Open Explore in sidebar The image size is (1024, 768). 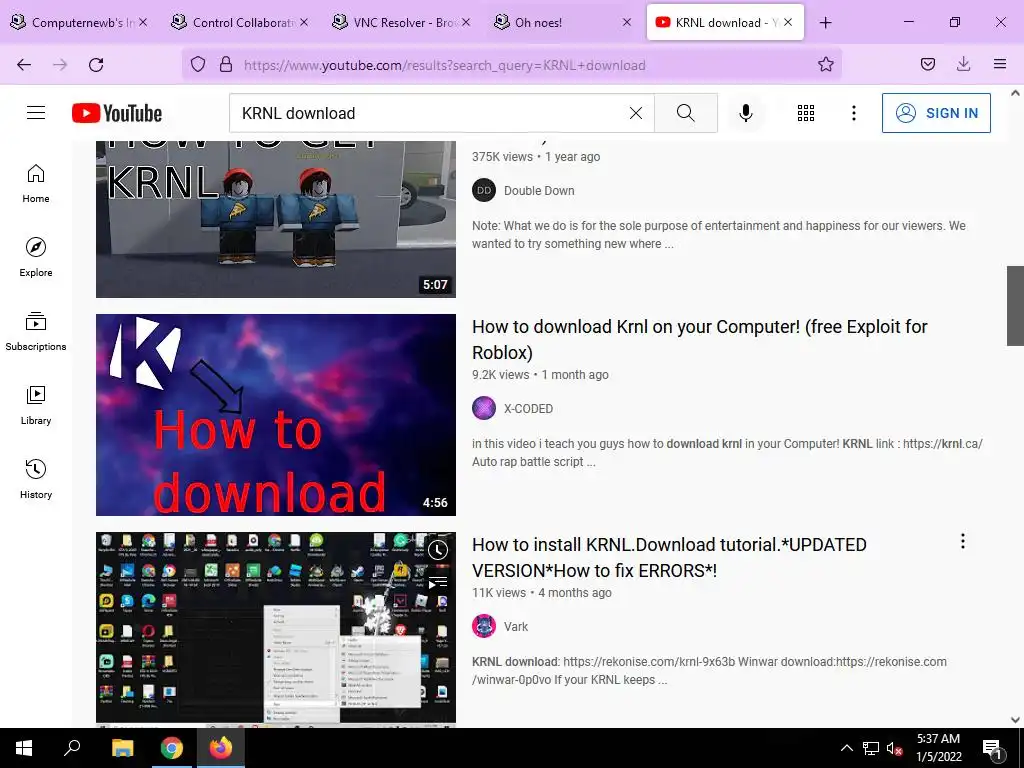36,257
